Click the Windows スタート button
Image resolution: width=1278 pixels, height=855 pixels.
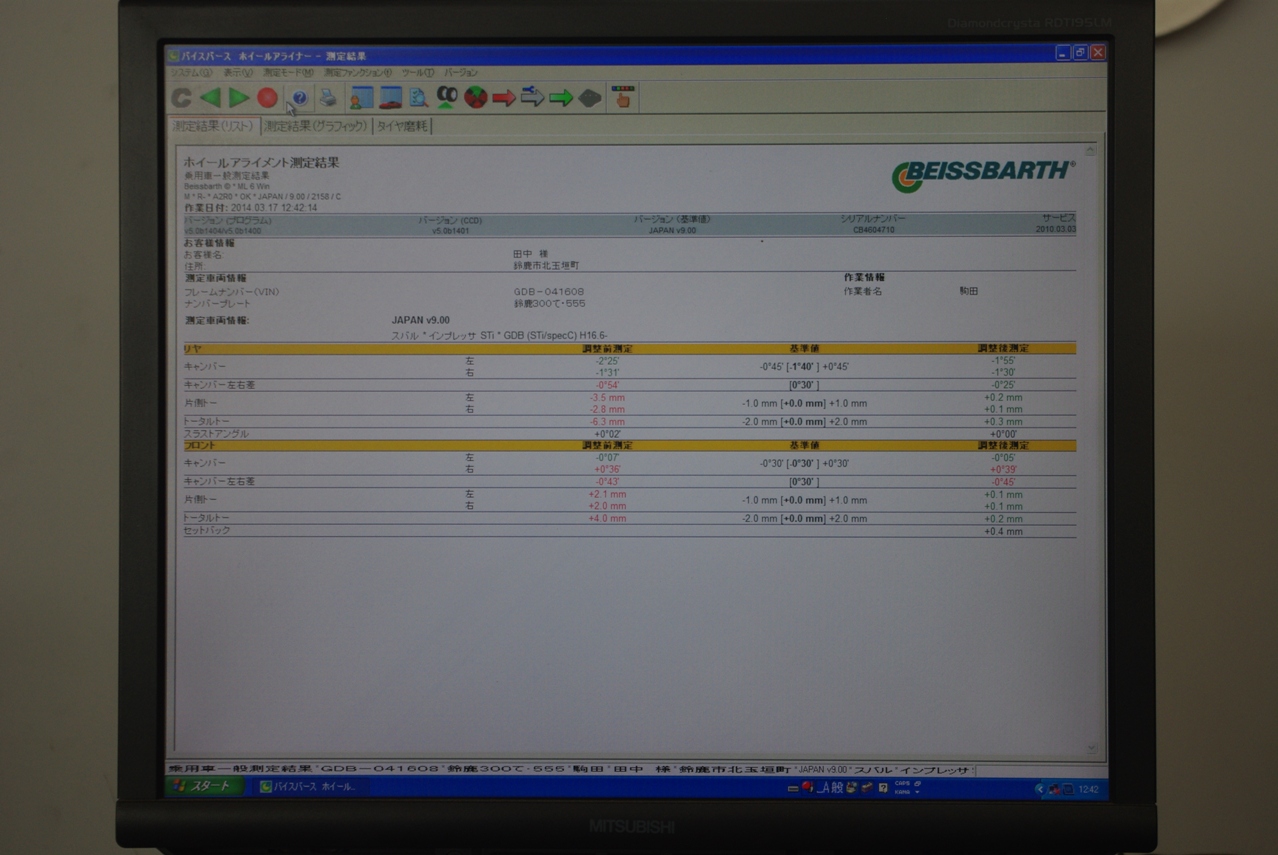[203, 787]
